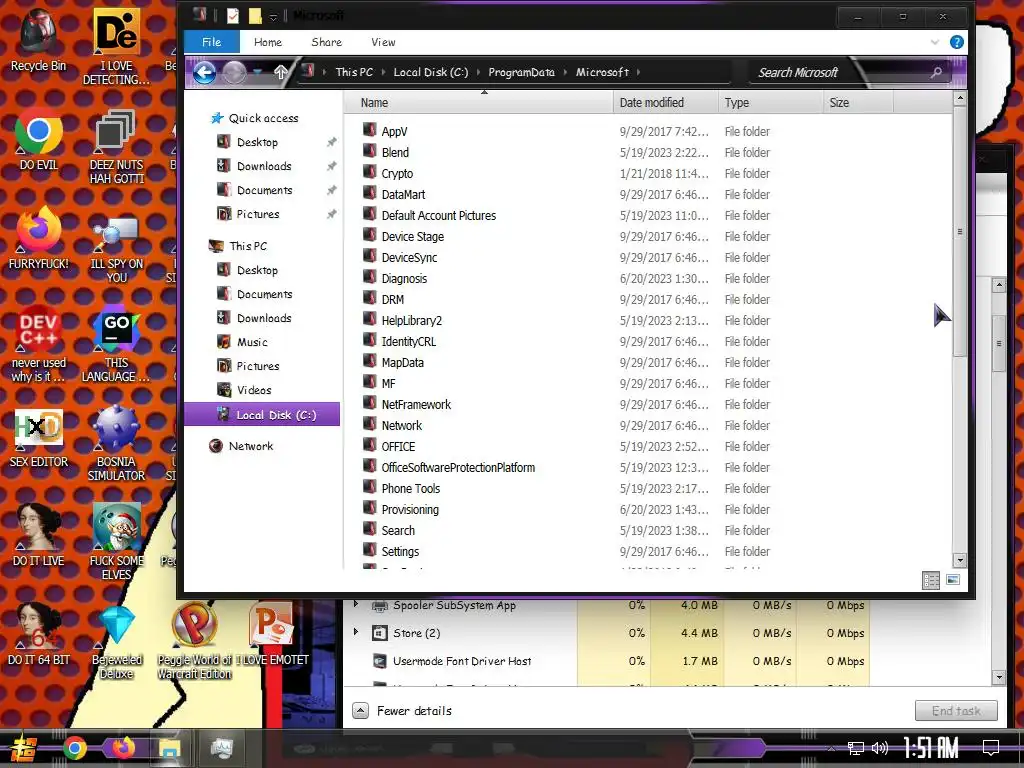Screen dimensions: 1024x768
Task: Click the file list scroll down arrow
Action: (959, 560)
